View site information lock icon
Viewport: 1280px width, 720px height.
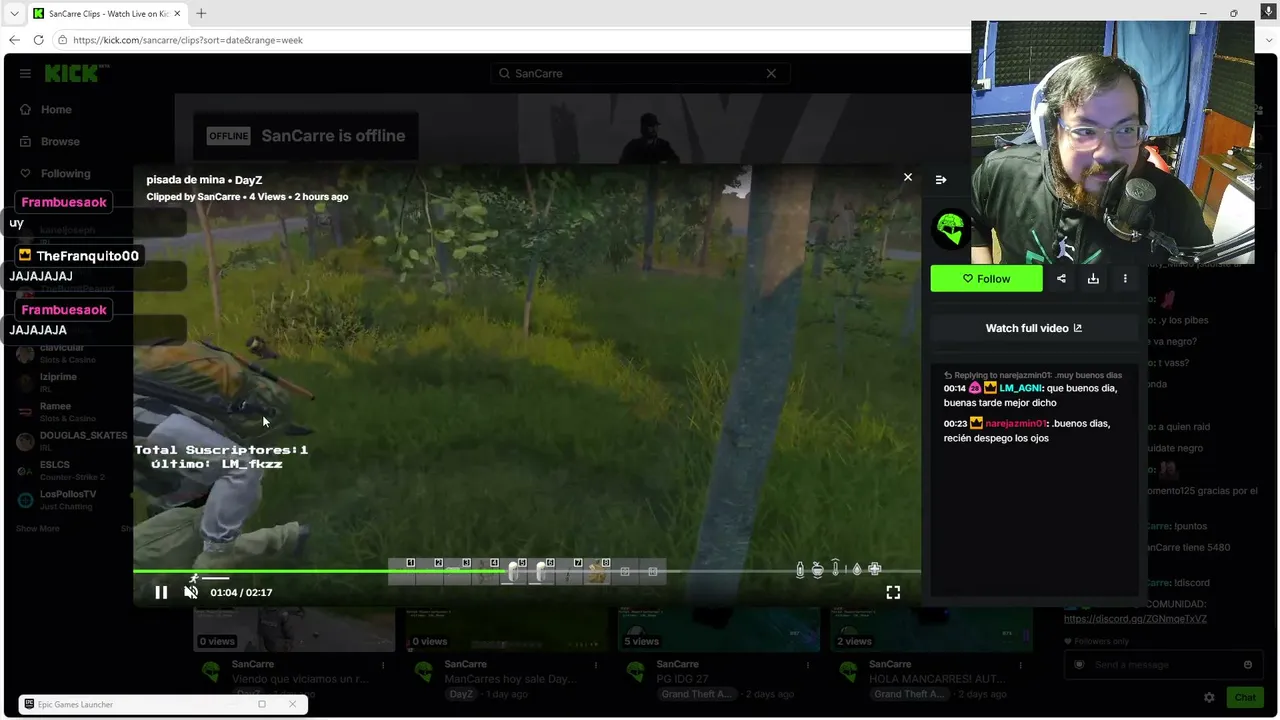[x=62, y=40]
